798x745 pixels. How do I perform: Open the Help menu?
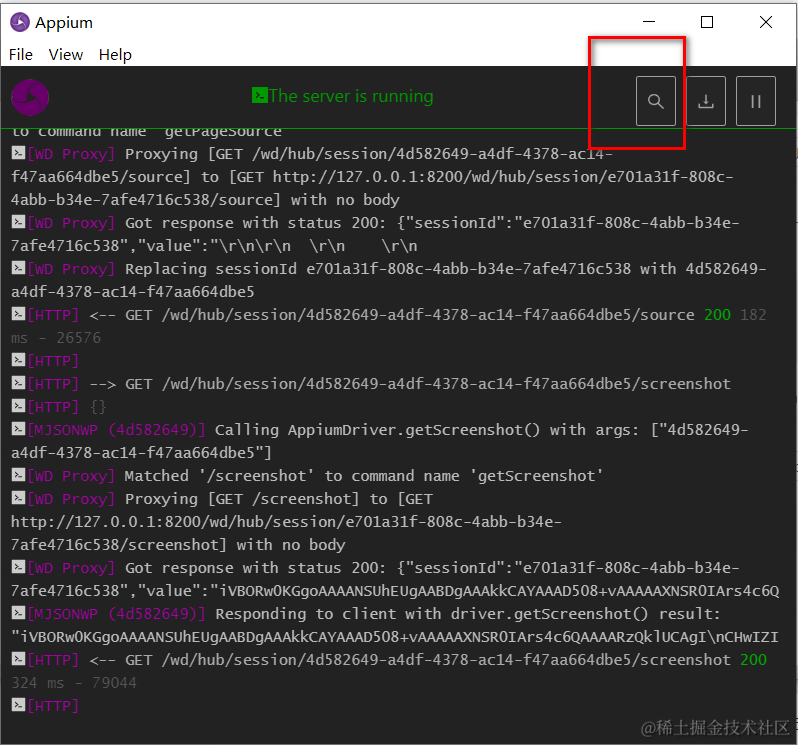(x=115, y=54)
